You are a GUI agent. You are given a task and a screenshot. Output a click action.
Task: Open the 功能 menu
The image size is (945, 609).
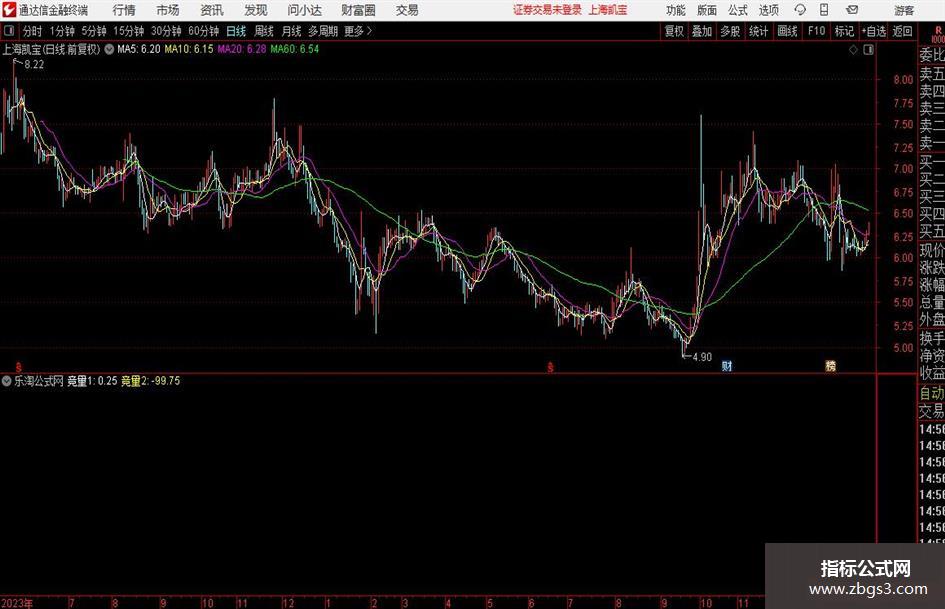coord(676,10)
